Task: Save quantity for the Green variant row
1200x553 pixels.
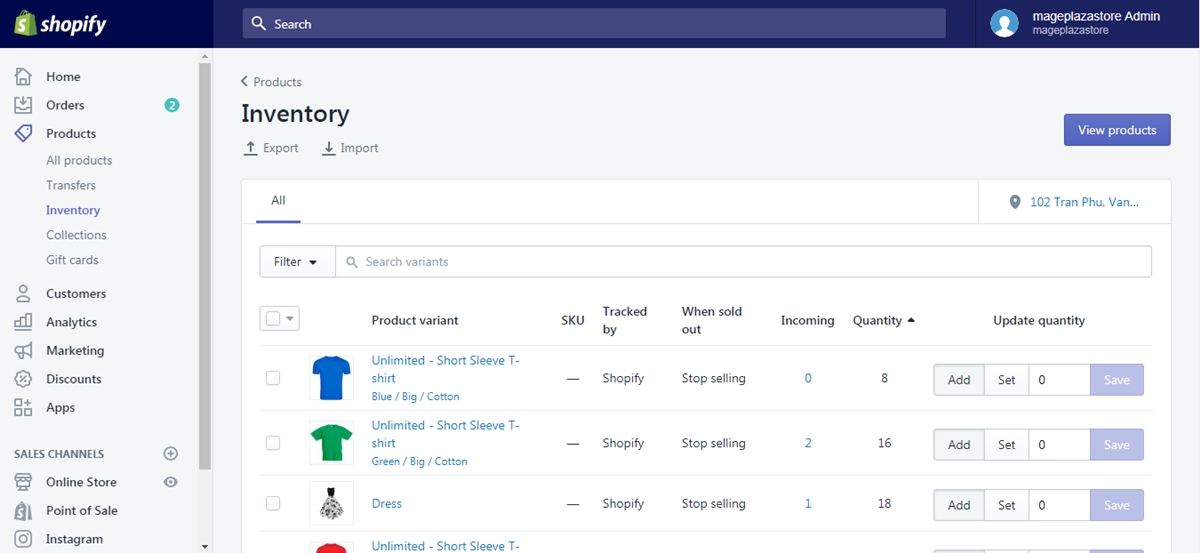Action: (1117, 445)
